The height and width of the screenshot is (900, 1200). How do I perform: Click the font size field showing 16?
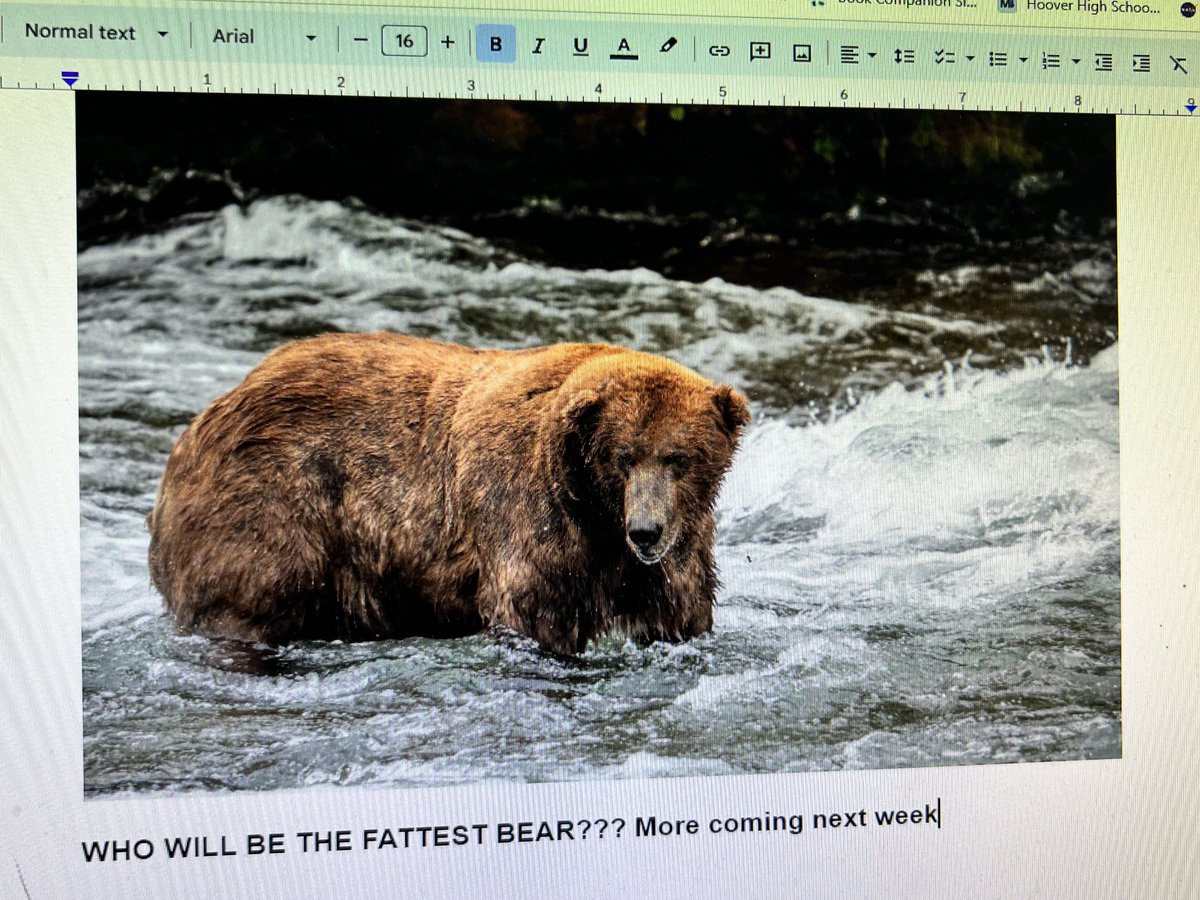pos(404,41)
